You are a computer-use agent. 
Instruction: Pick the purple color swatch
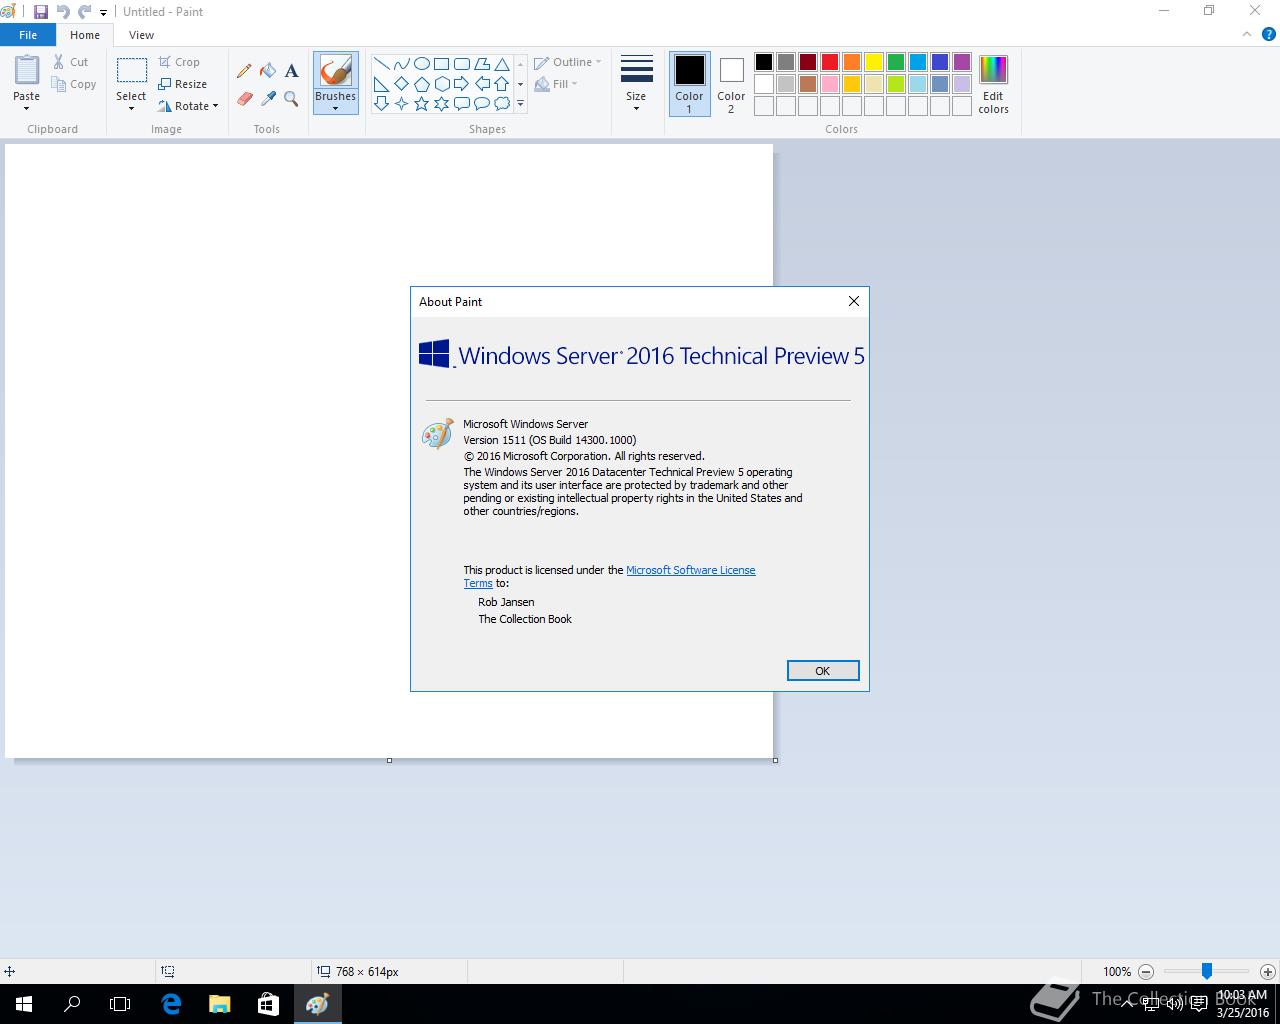coord(962,62)
